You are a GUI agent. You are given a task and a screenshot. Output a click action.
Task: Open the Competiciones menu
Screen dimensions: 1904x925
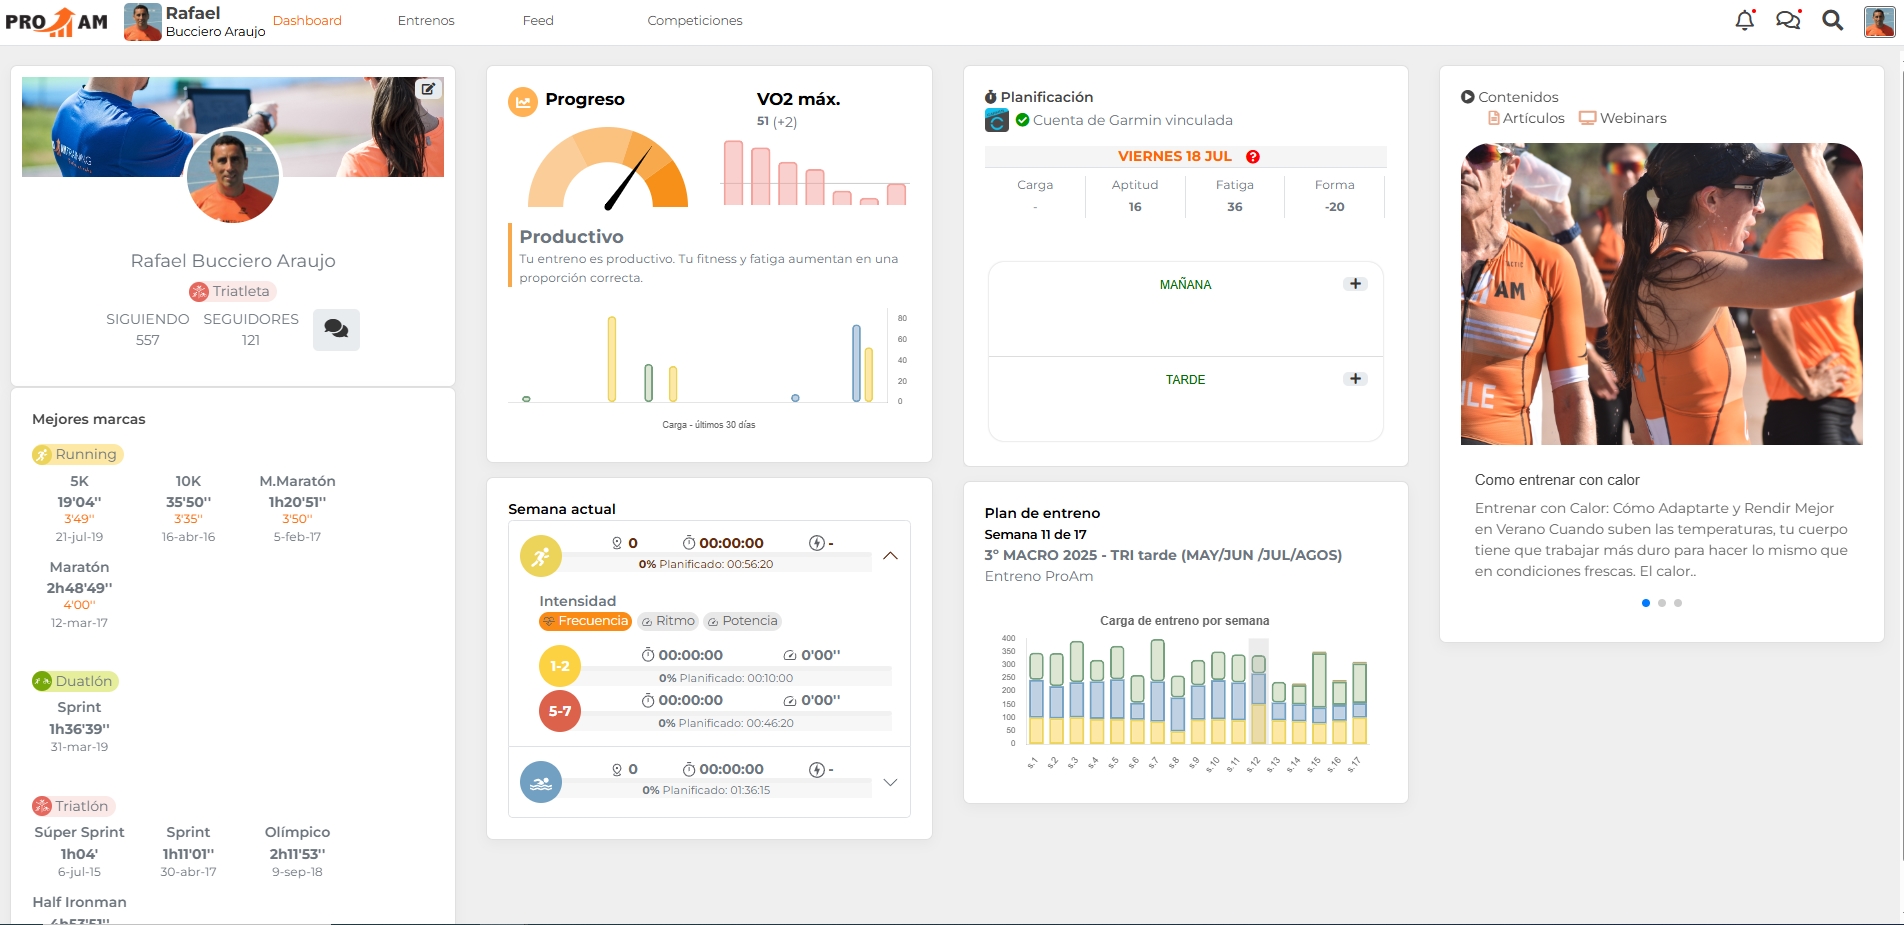point(694,21)
